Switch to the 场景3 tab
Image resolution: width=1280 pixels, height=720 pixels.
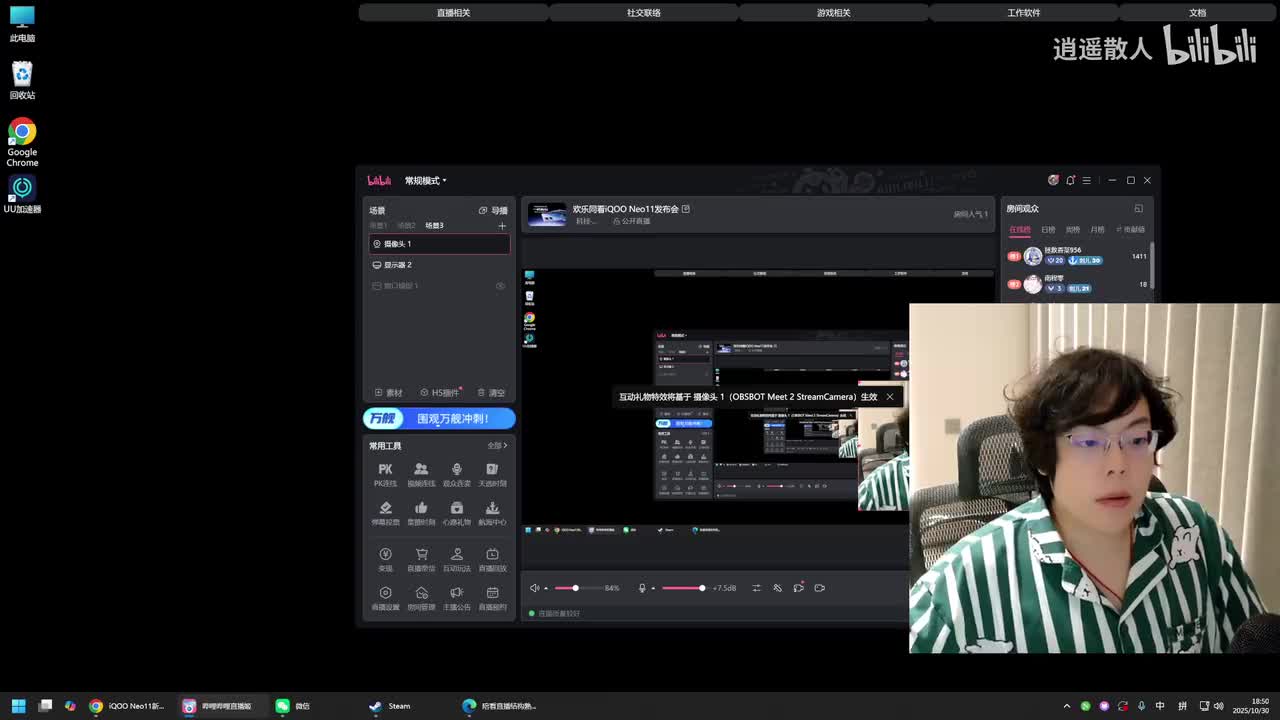(434, 226)
